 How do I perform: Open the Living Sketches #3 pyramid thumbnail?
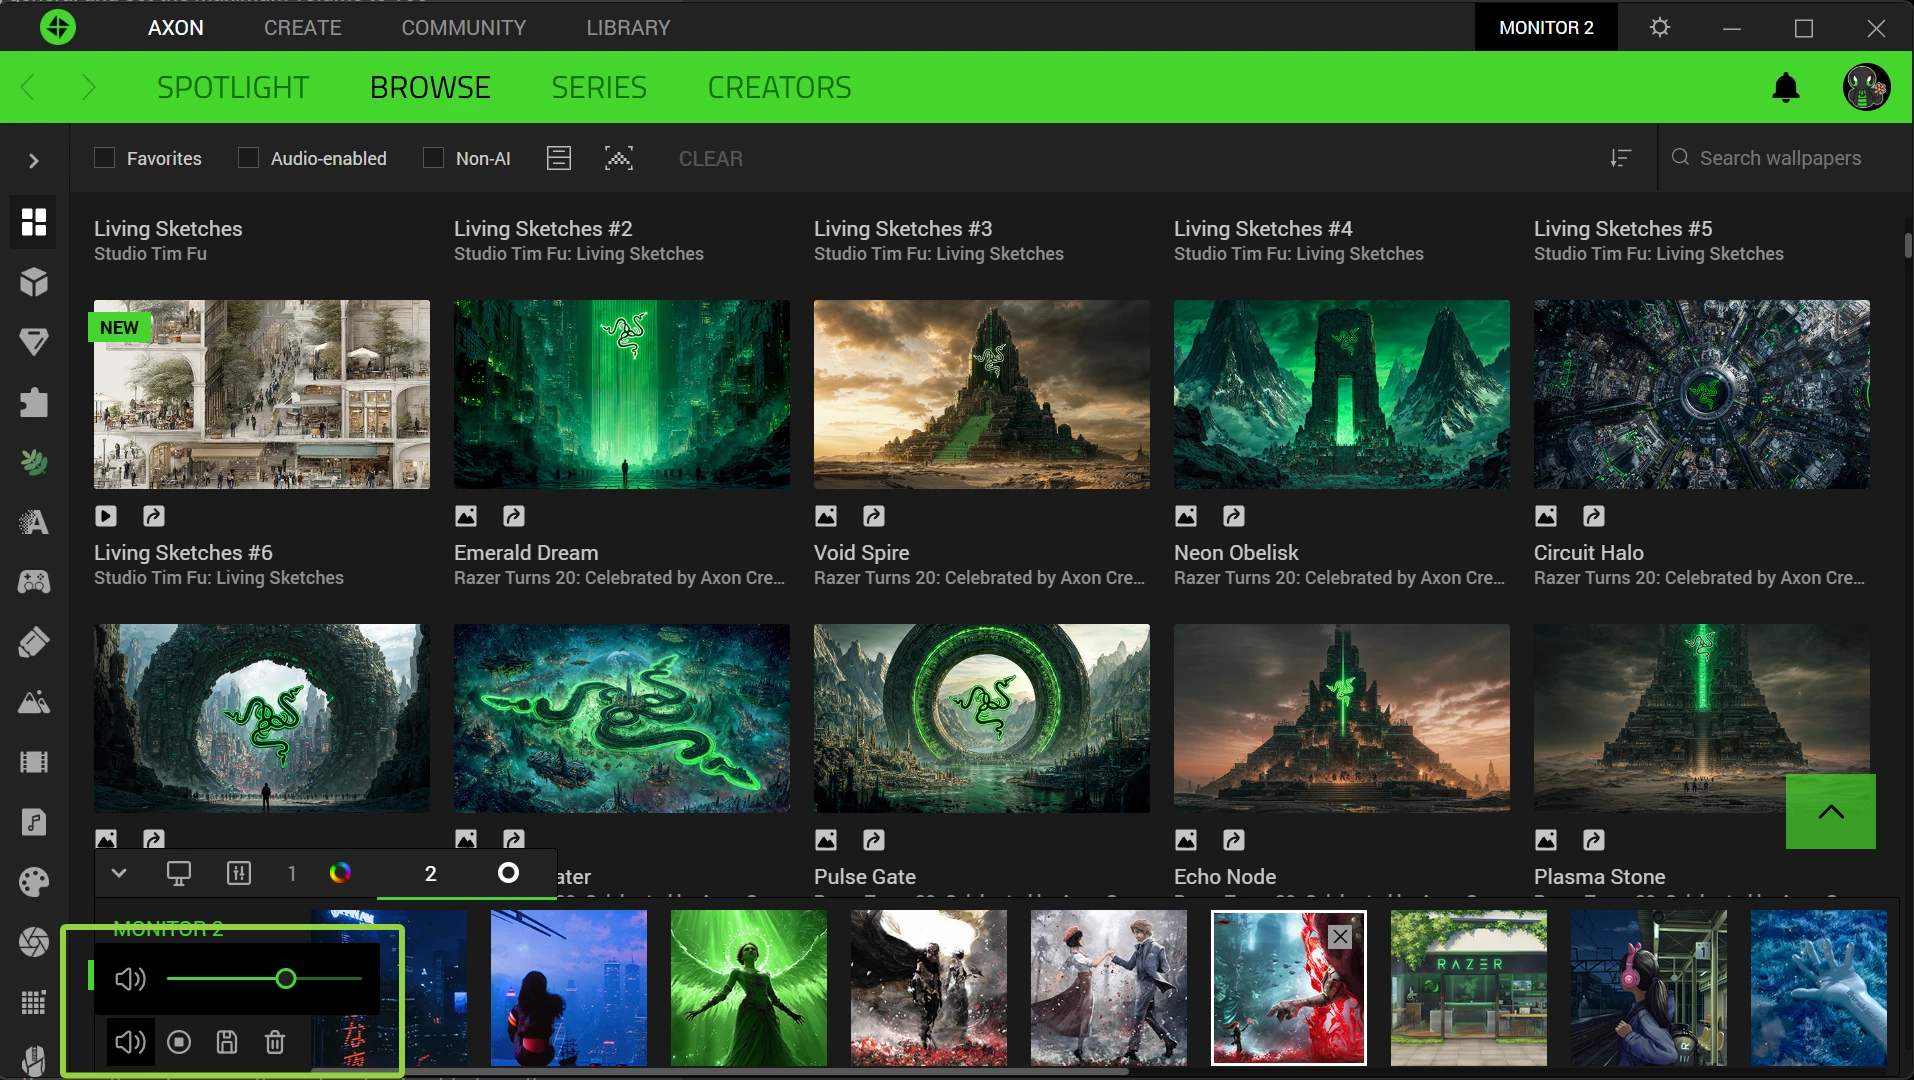tap(982, 394)
